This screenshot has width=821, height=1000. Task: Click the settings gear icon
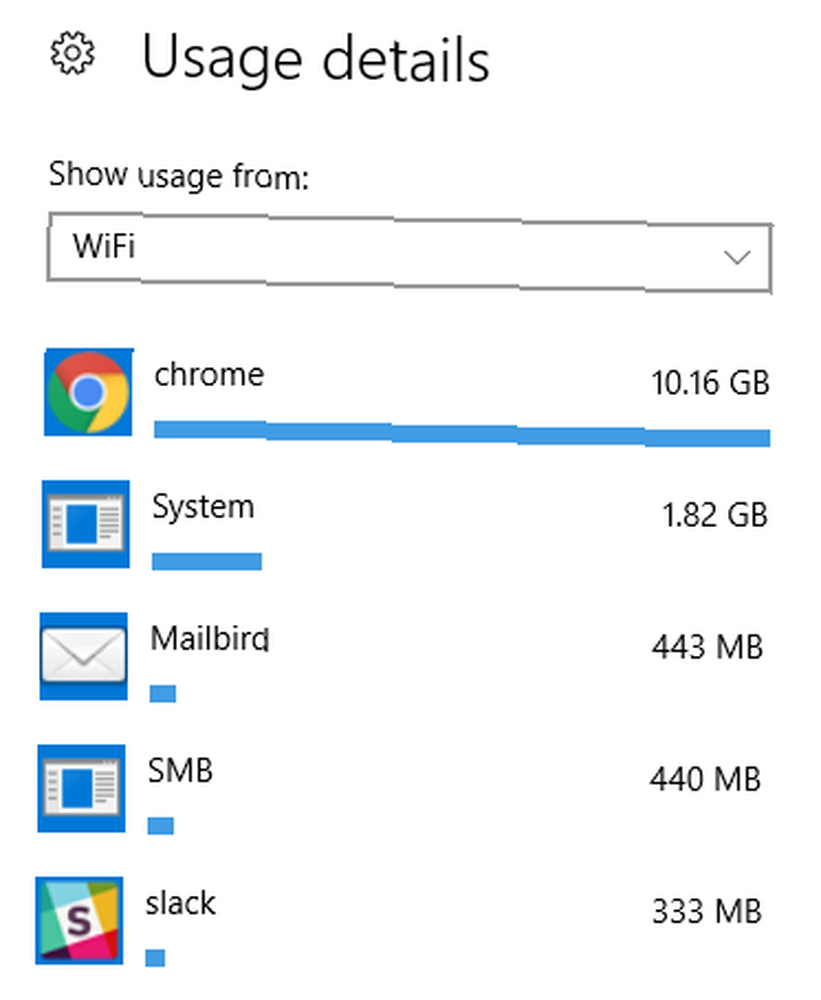pyautogui.click(x=73, y=53)
